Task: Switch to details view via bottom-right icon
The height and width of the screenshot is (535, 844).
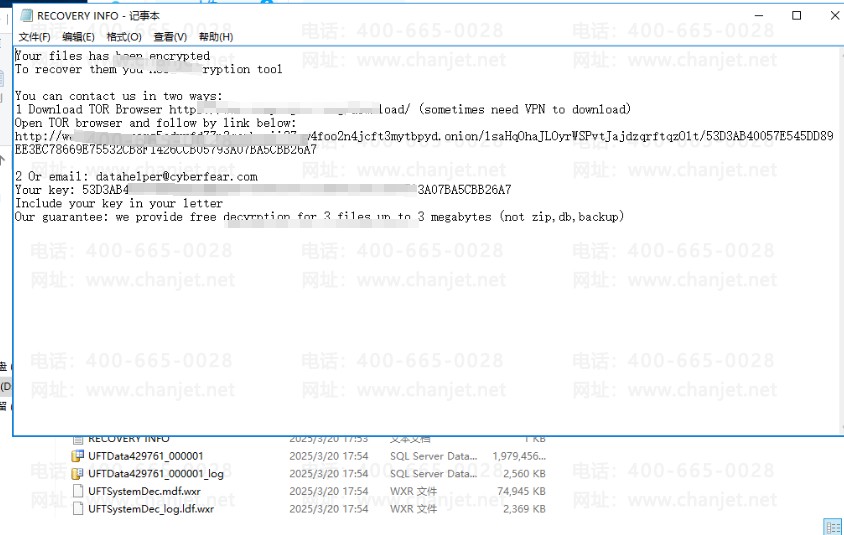Action: (x=832, y=526)
